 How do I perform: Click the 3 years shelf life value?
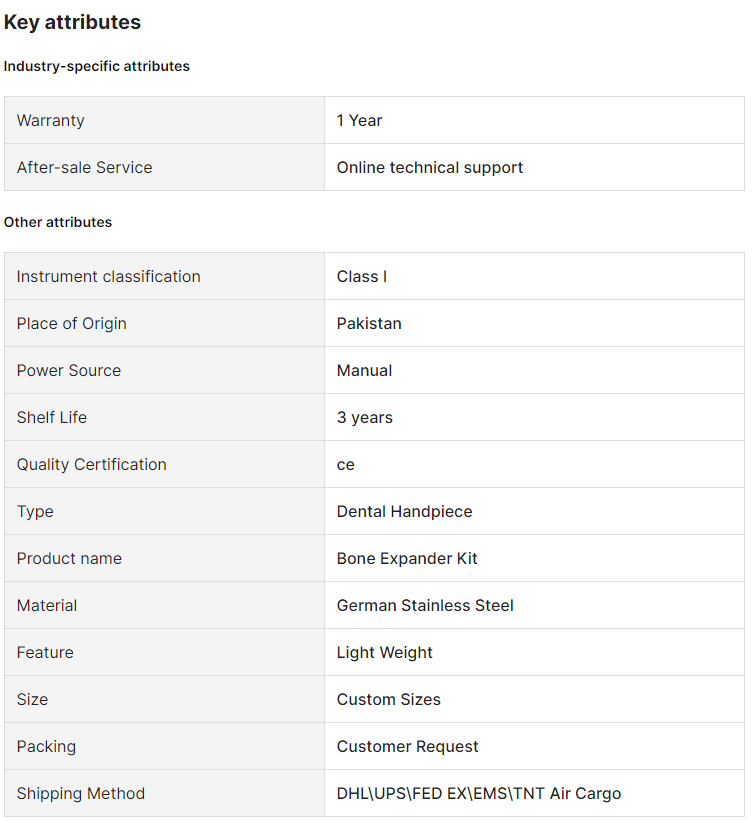click(x=365, y=417)
